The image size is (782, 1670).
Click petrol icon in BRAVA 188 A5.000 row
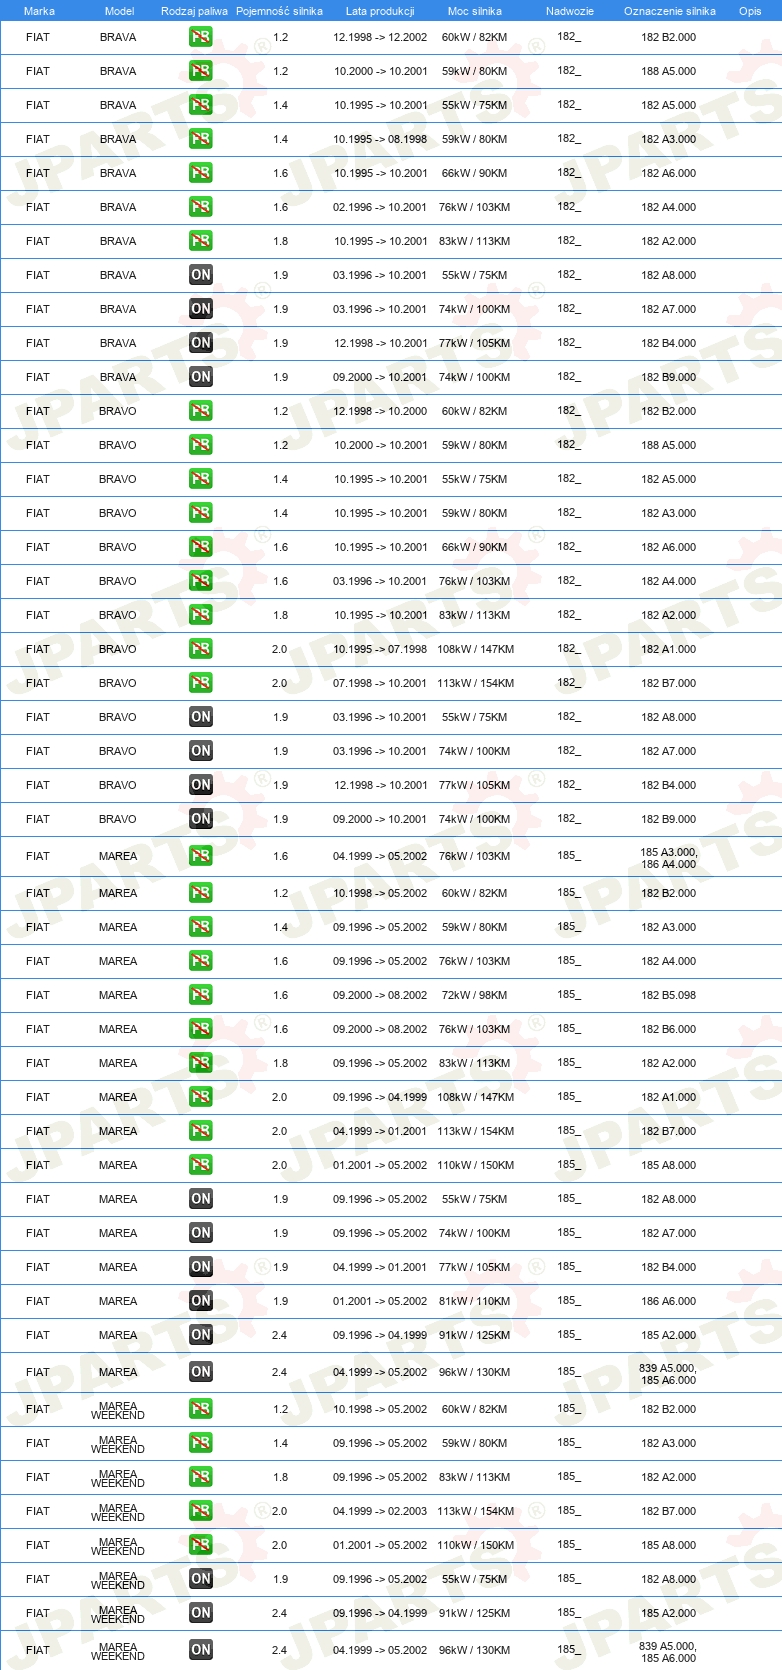(x=201, y=71)
